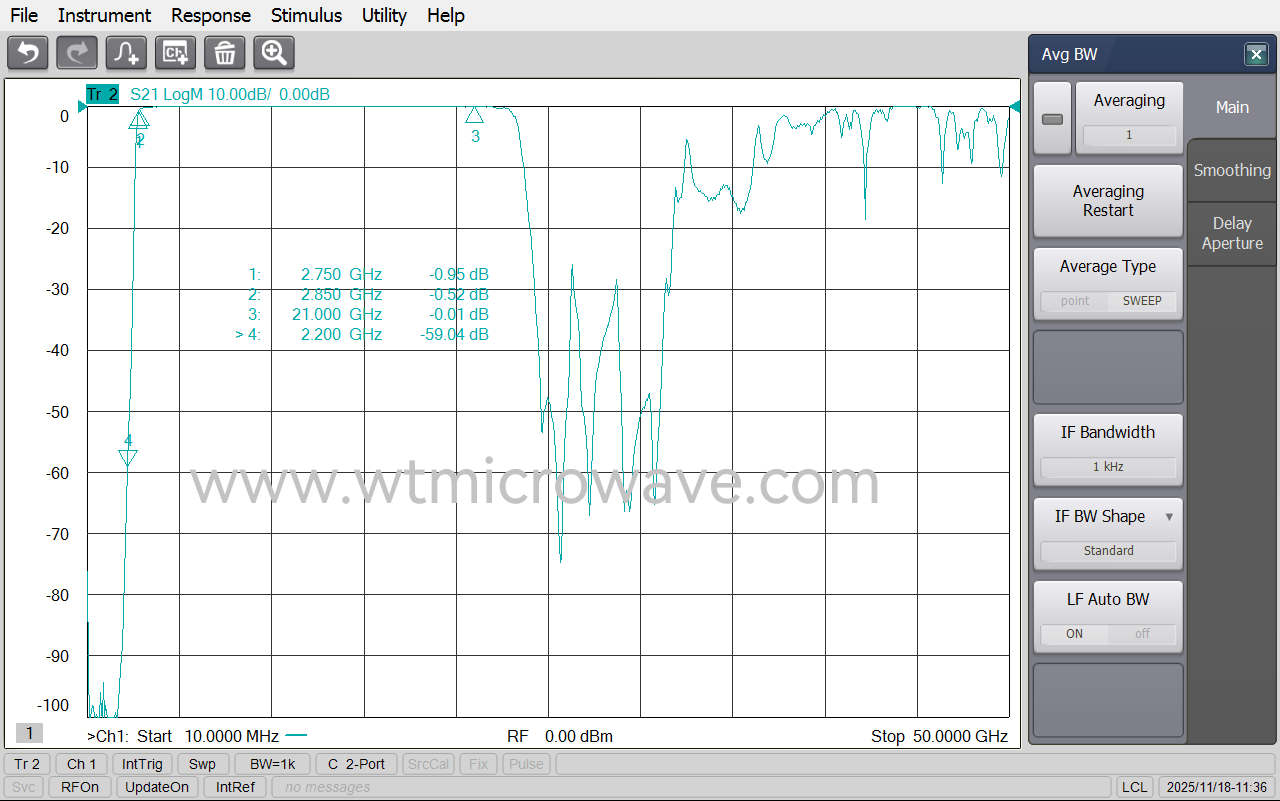Enable the Averaging toggle switch
Viewport: 1280px width, 801px height.
(1051, 118)
